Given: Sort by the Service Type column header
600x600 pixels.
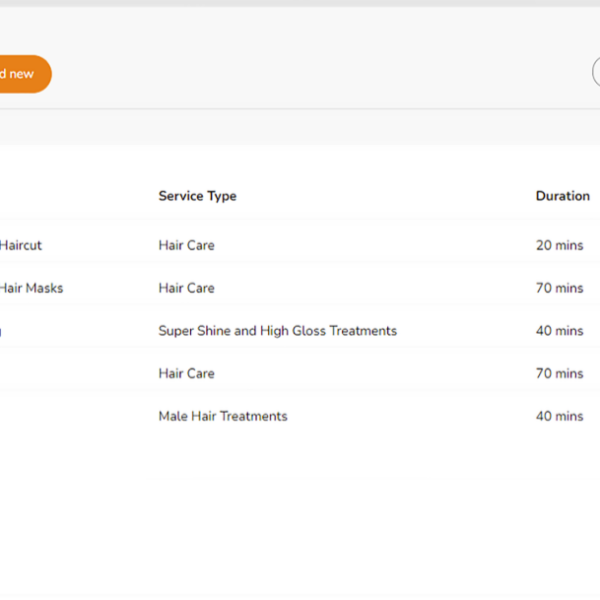Looking at the screenshot, I should (x=197, y=196).
